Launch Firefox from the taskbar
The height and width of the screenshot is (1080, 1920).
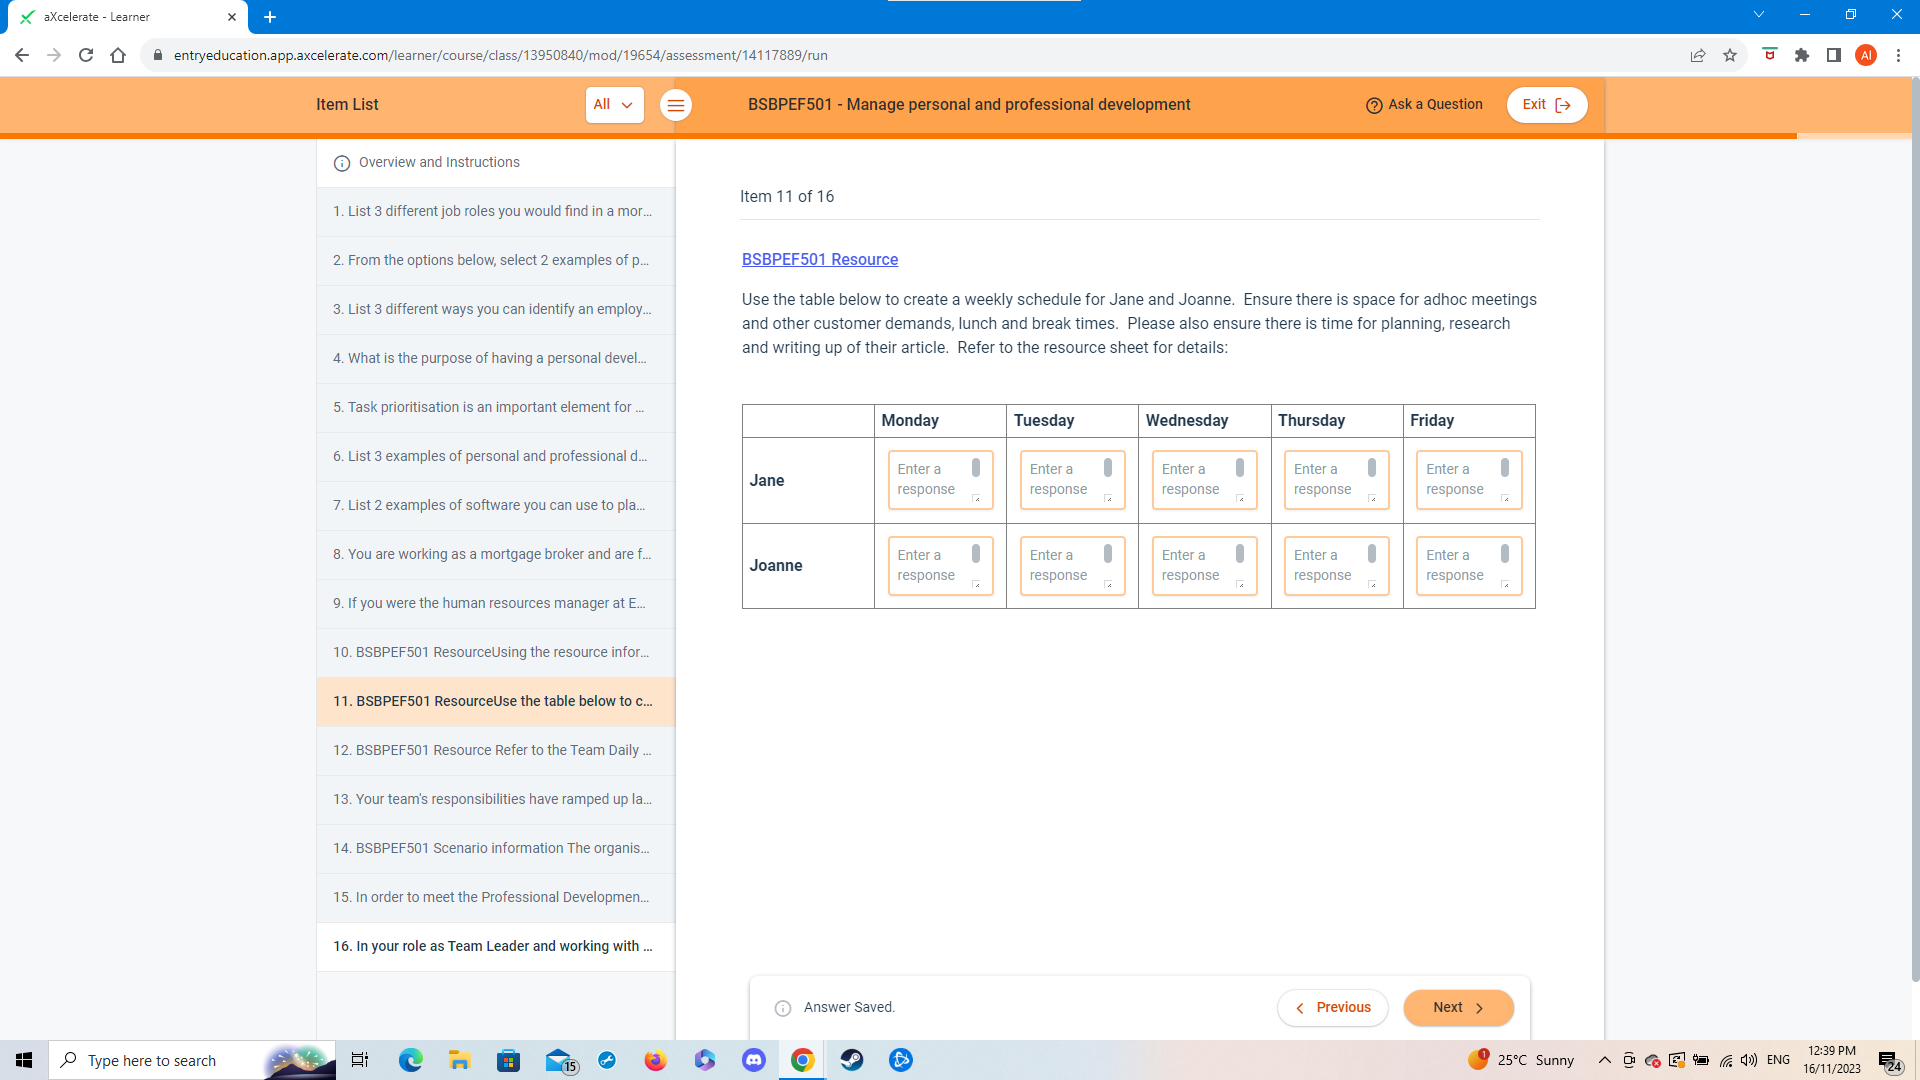[656, 1060]
